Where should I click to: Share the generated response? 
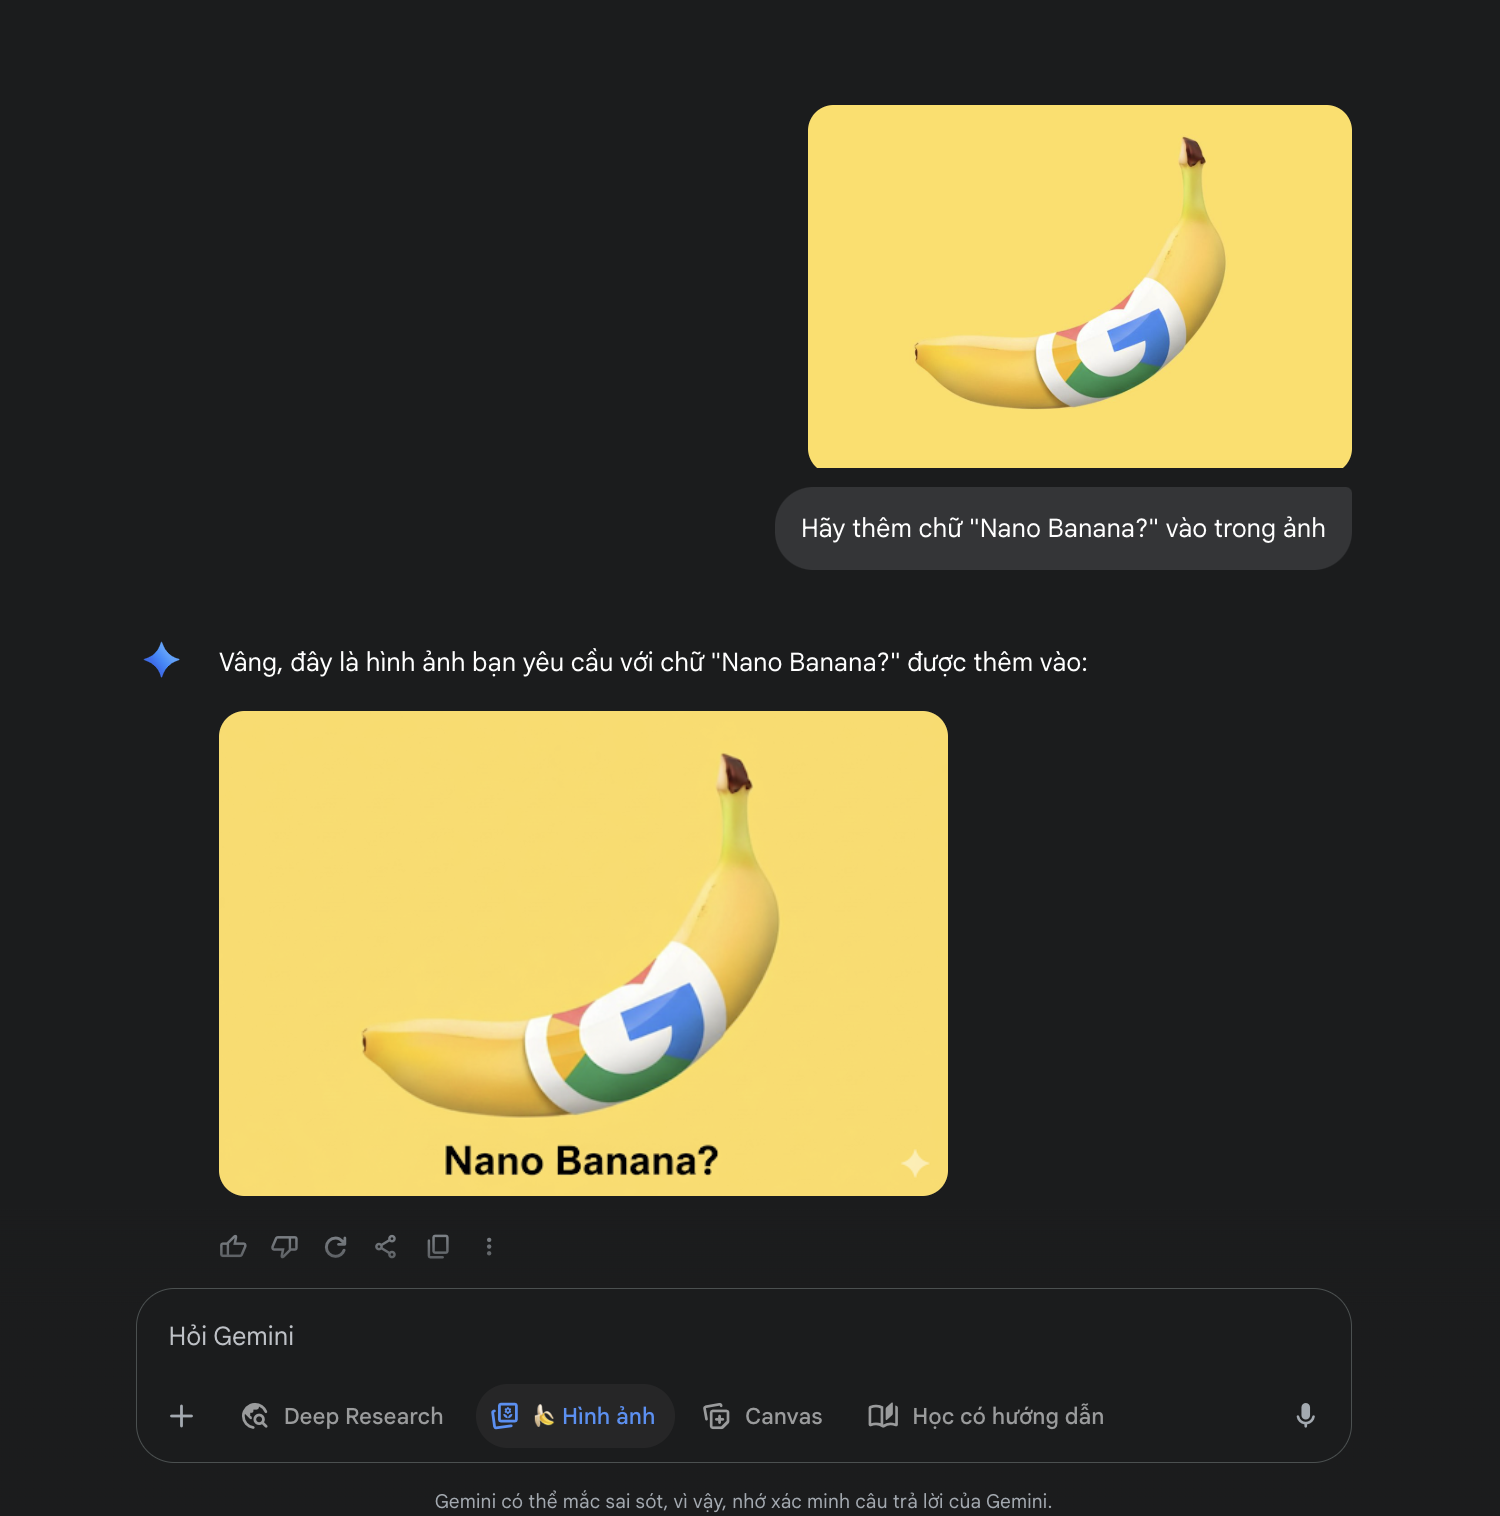(x=386, y=1246)
